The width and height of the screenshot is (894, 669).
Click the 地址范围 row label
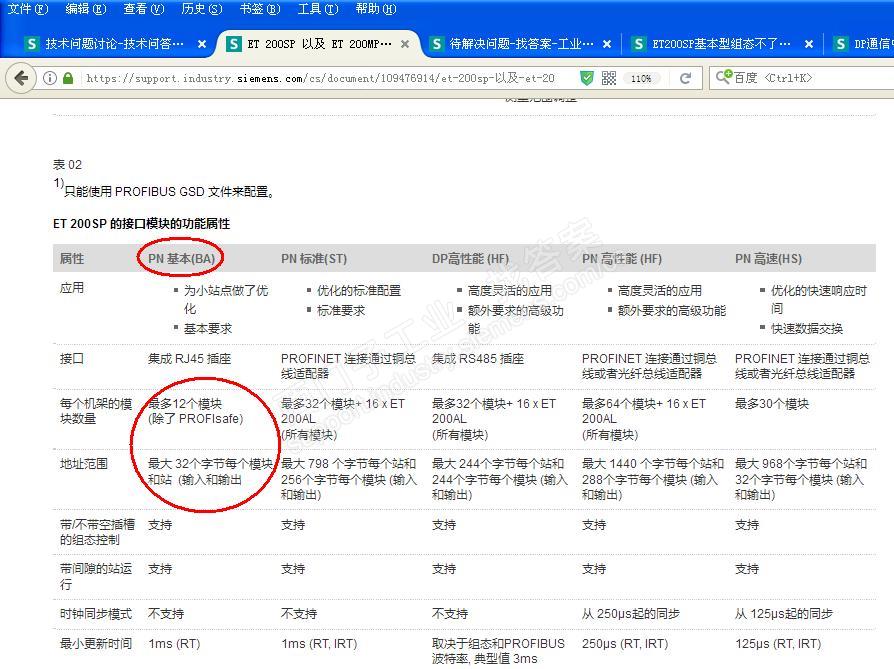(x=84, y=464)
